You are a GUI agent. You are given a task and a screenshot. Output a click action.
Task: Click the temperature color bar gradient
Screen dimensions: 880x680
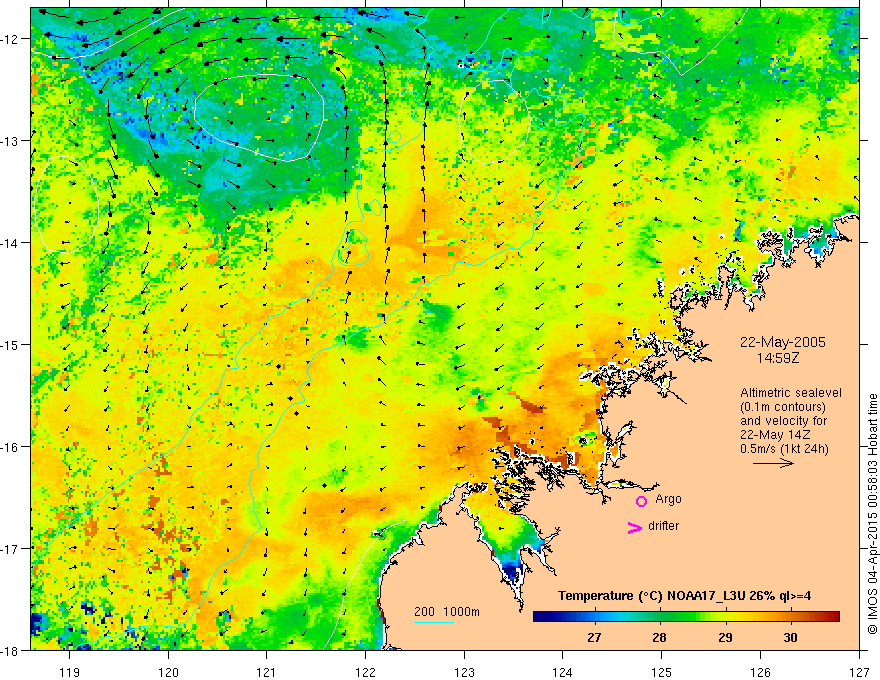pyautogui.click(x=686, y=616)
